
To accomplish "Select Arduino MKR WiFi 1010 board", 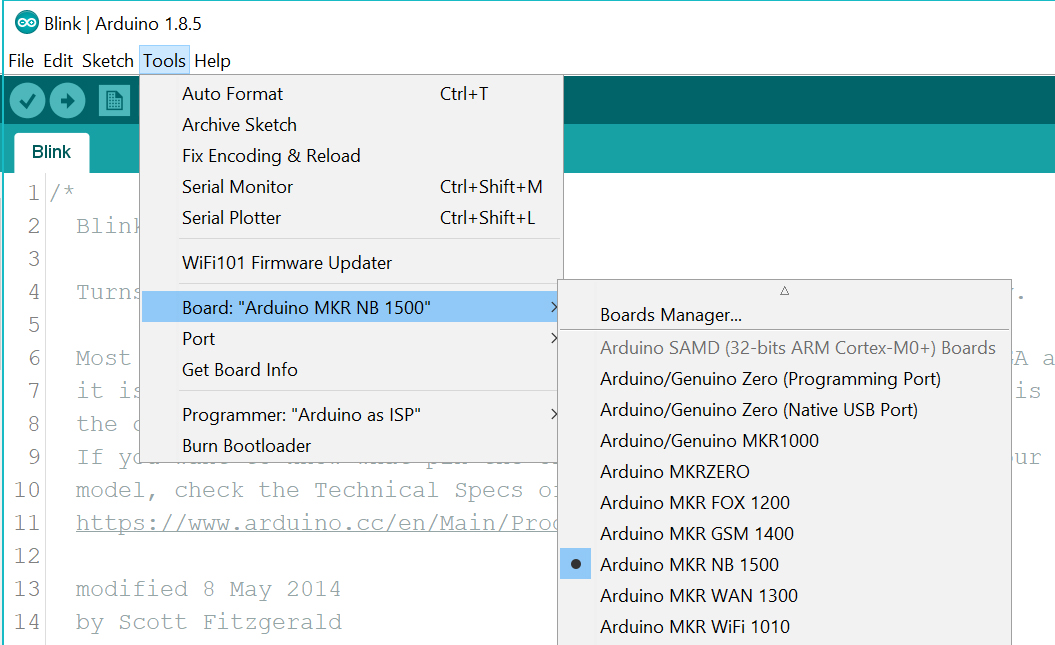I will pyautogui.click(x=785, y=626).
